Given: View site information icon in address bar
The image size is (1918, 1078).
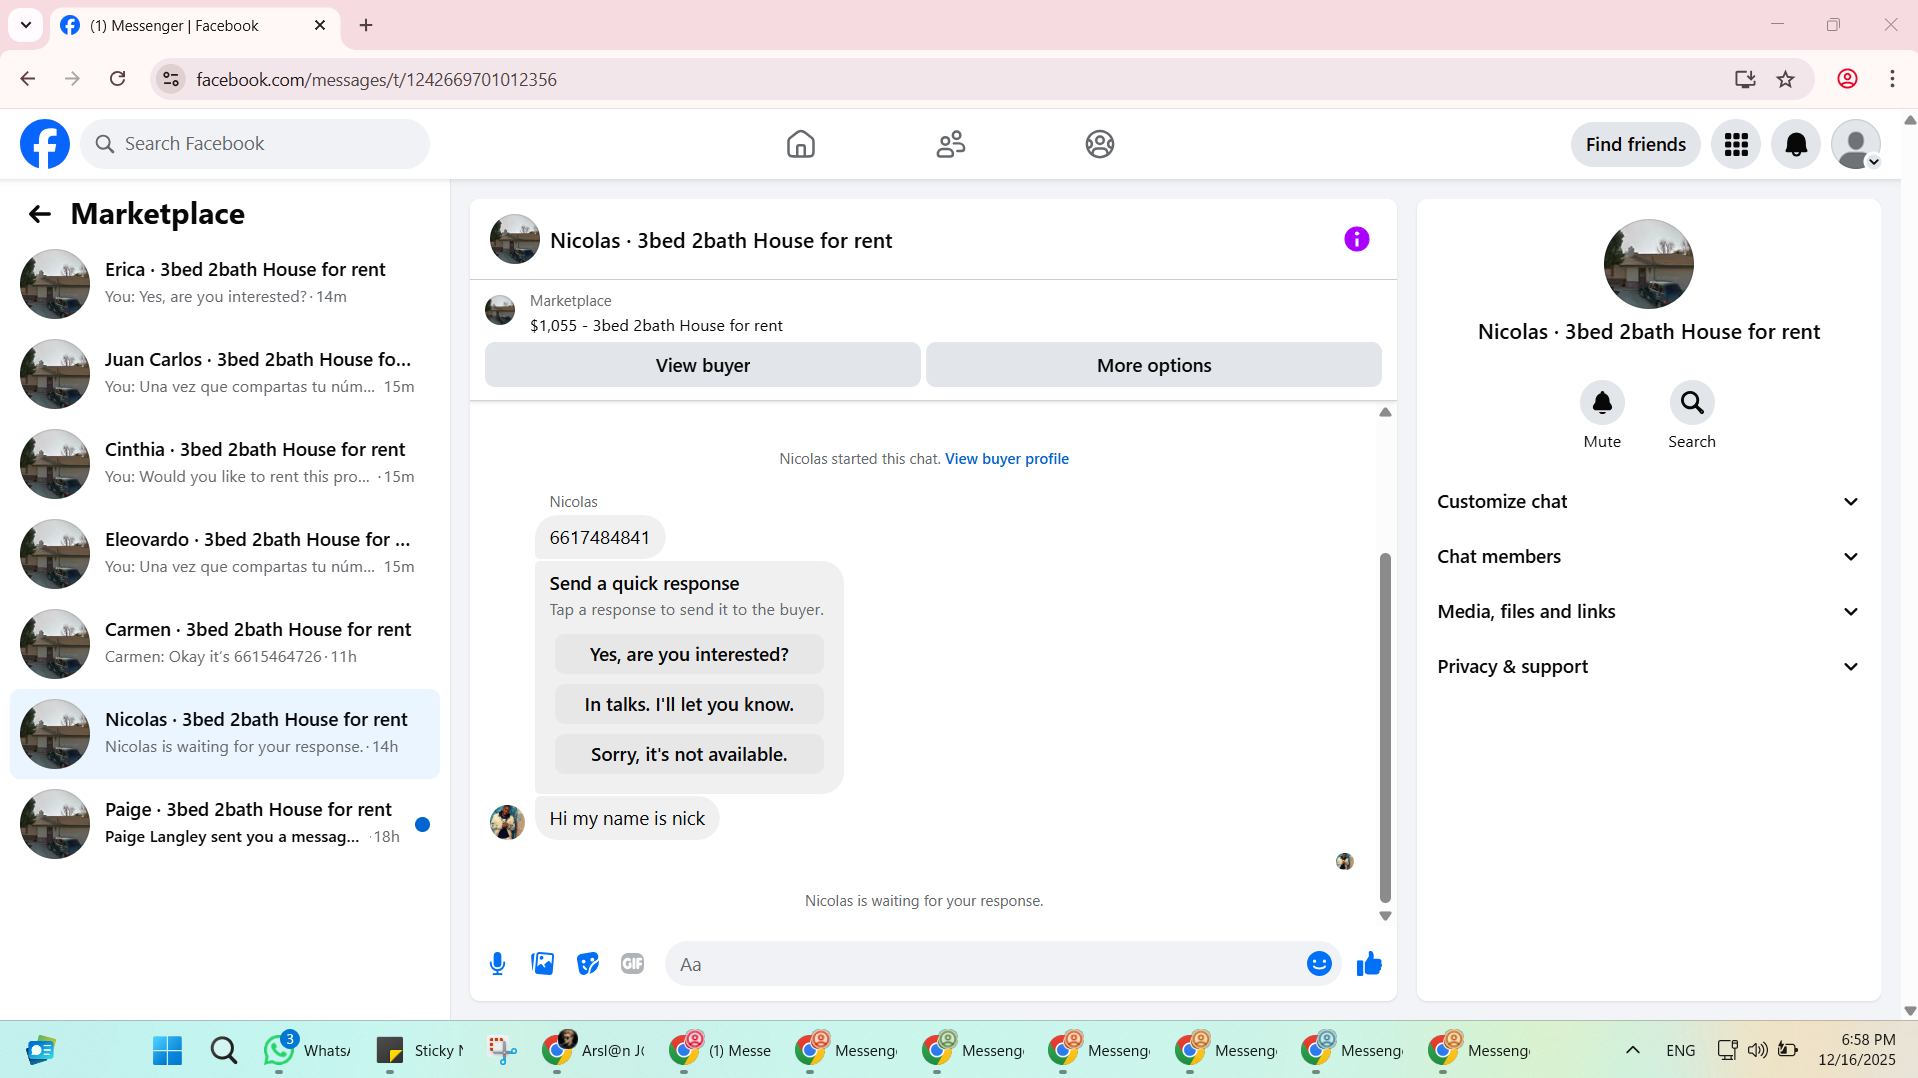Looking at the screenshot, I should (171, 79).
